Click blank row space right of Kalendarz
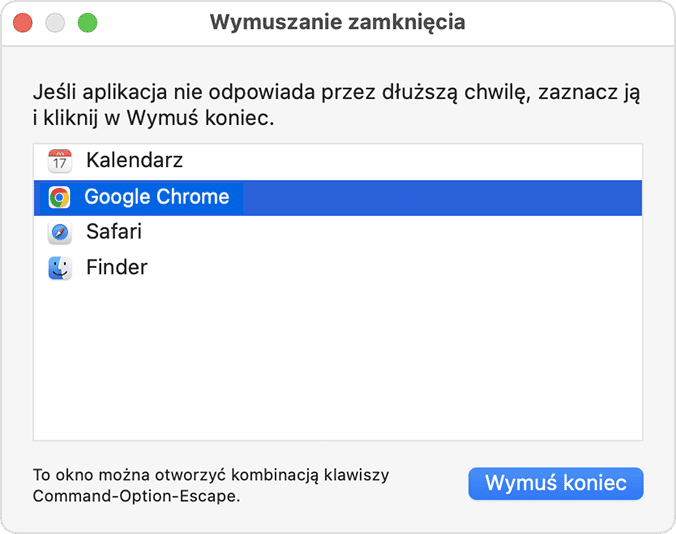The image size is (676, 534). (412, 161)
